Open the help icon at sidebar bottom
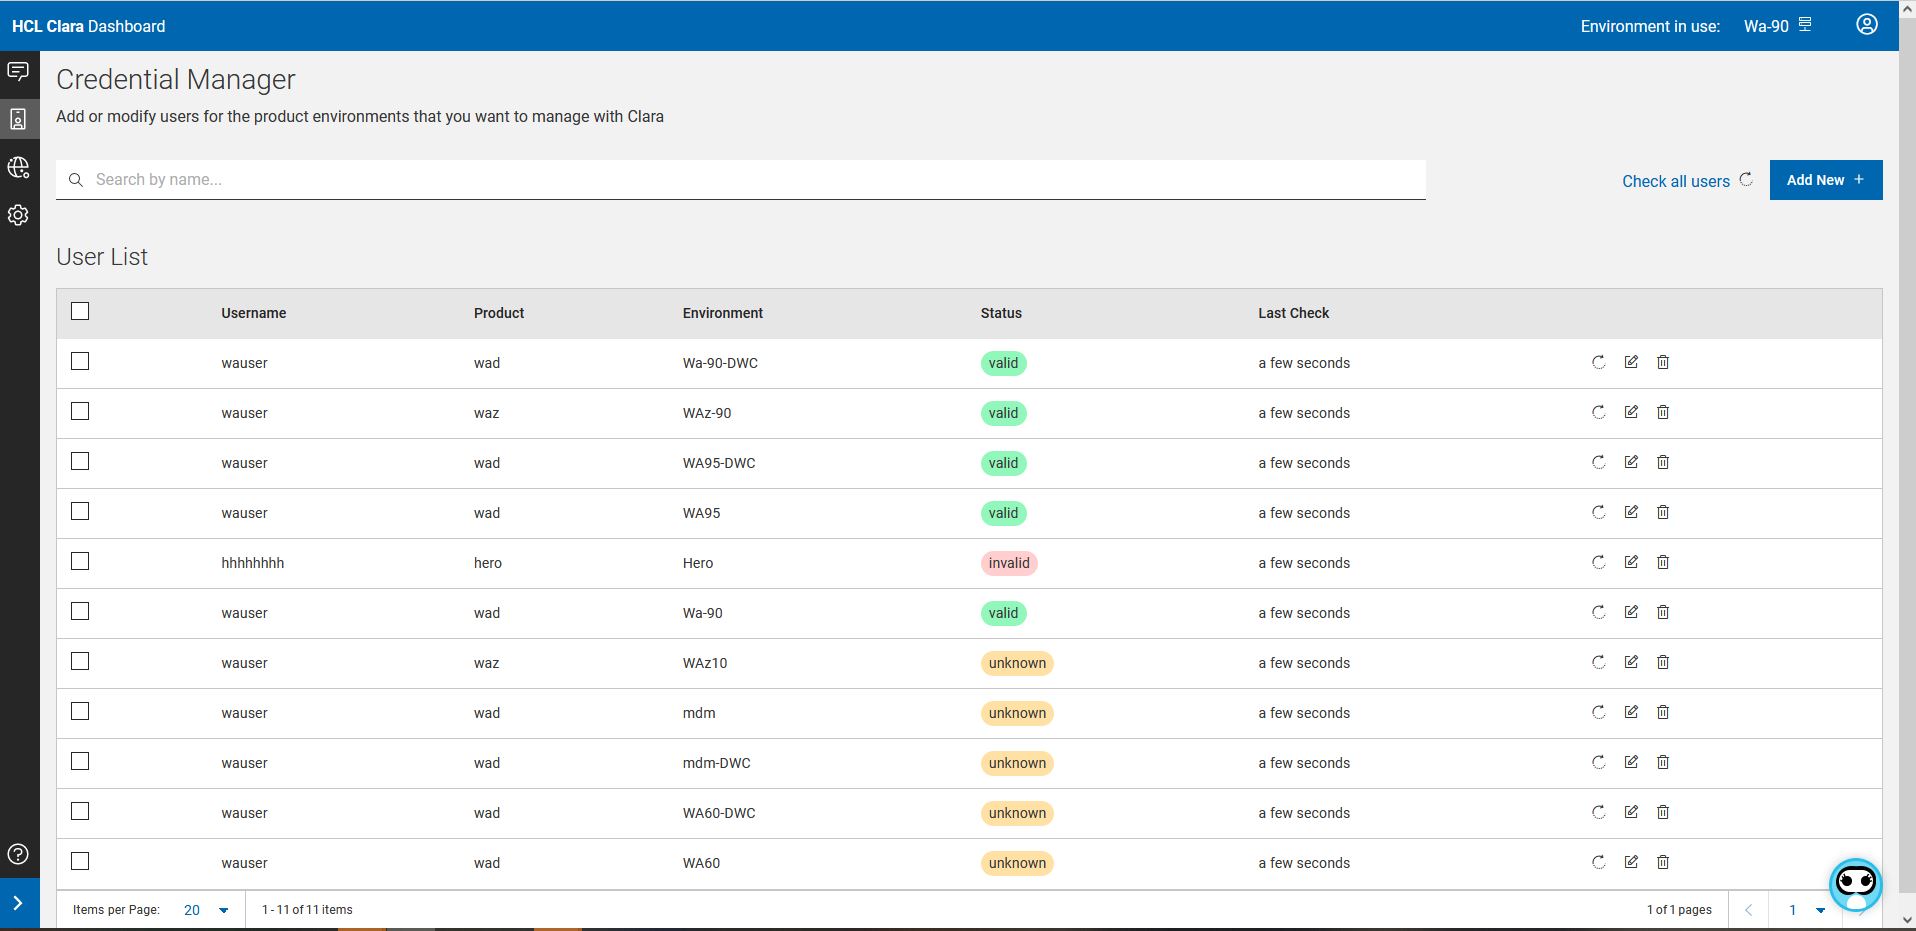The height and width of the screenshot is (931, 1916). coord(18,854)
